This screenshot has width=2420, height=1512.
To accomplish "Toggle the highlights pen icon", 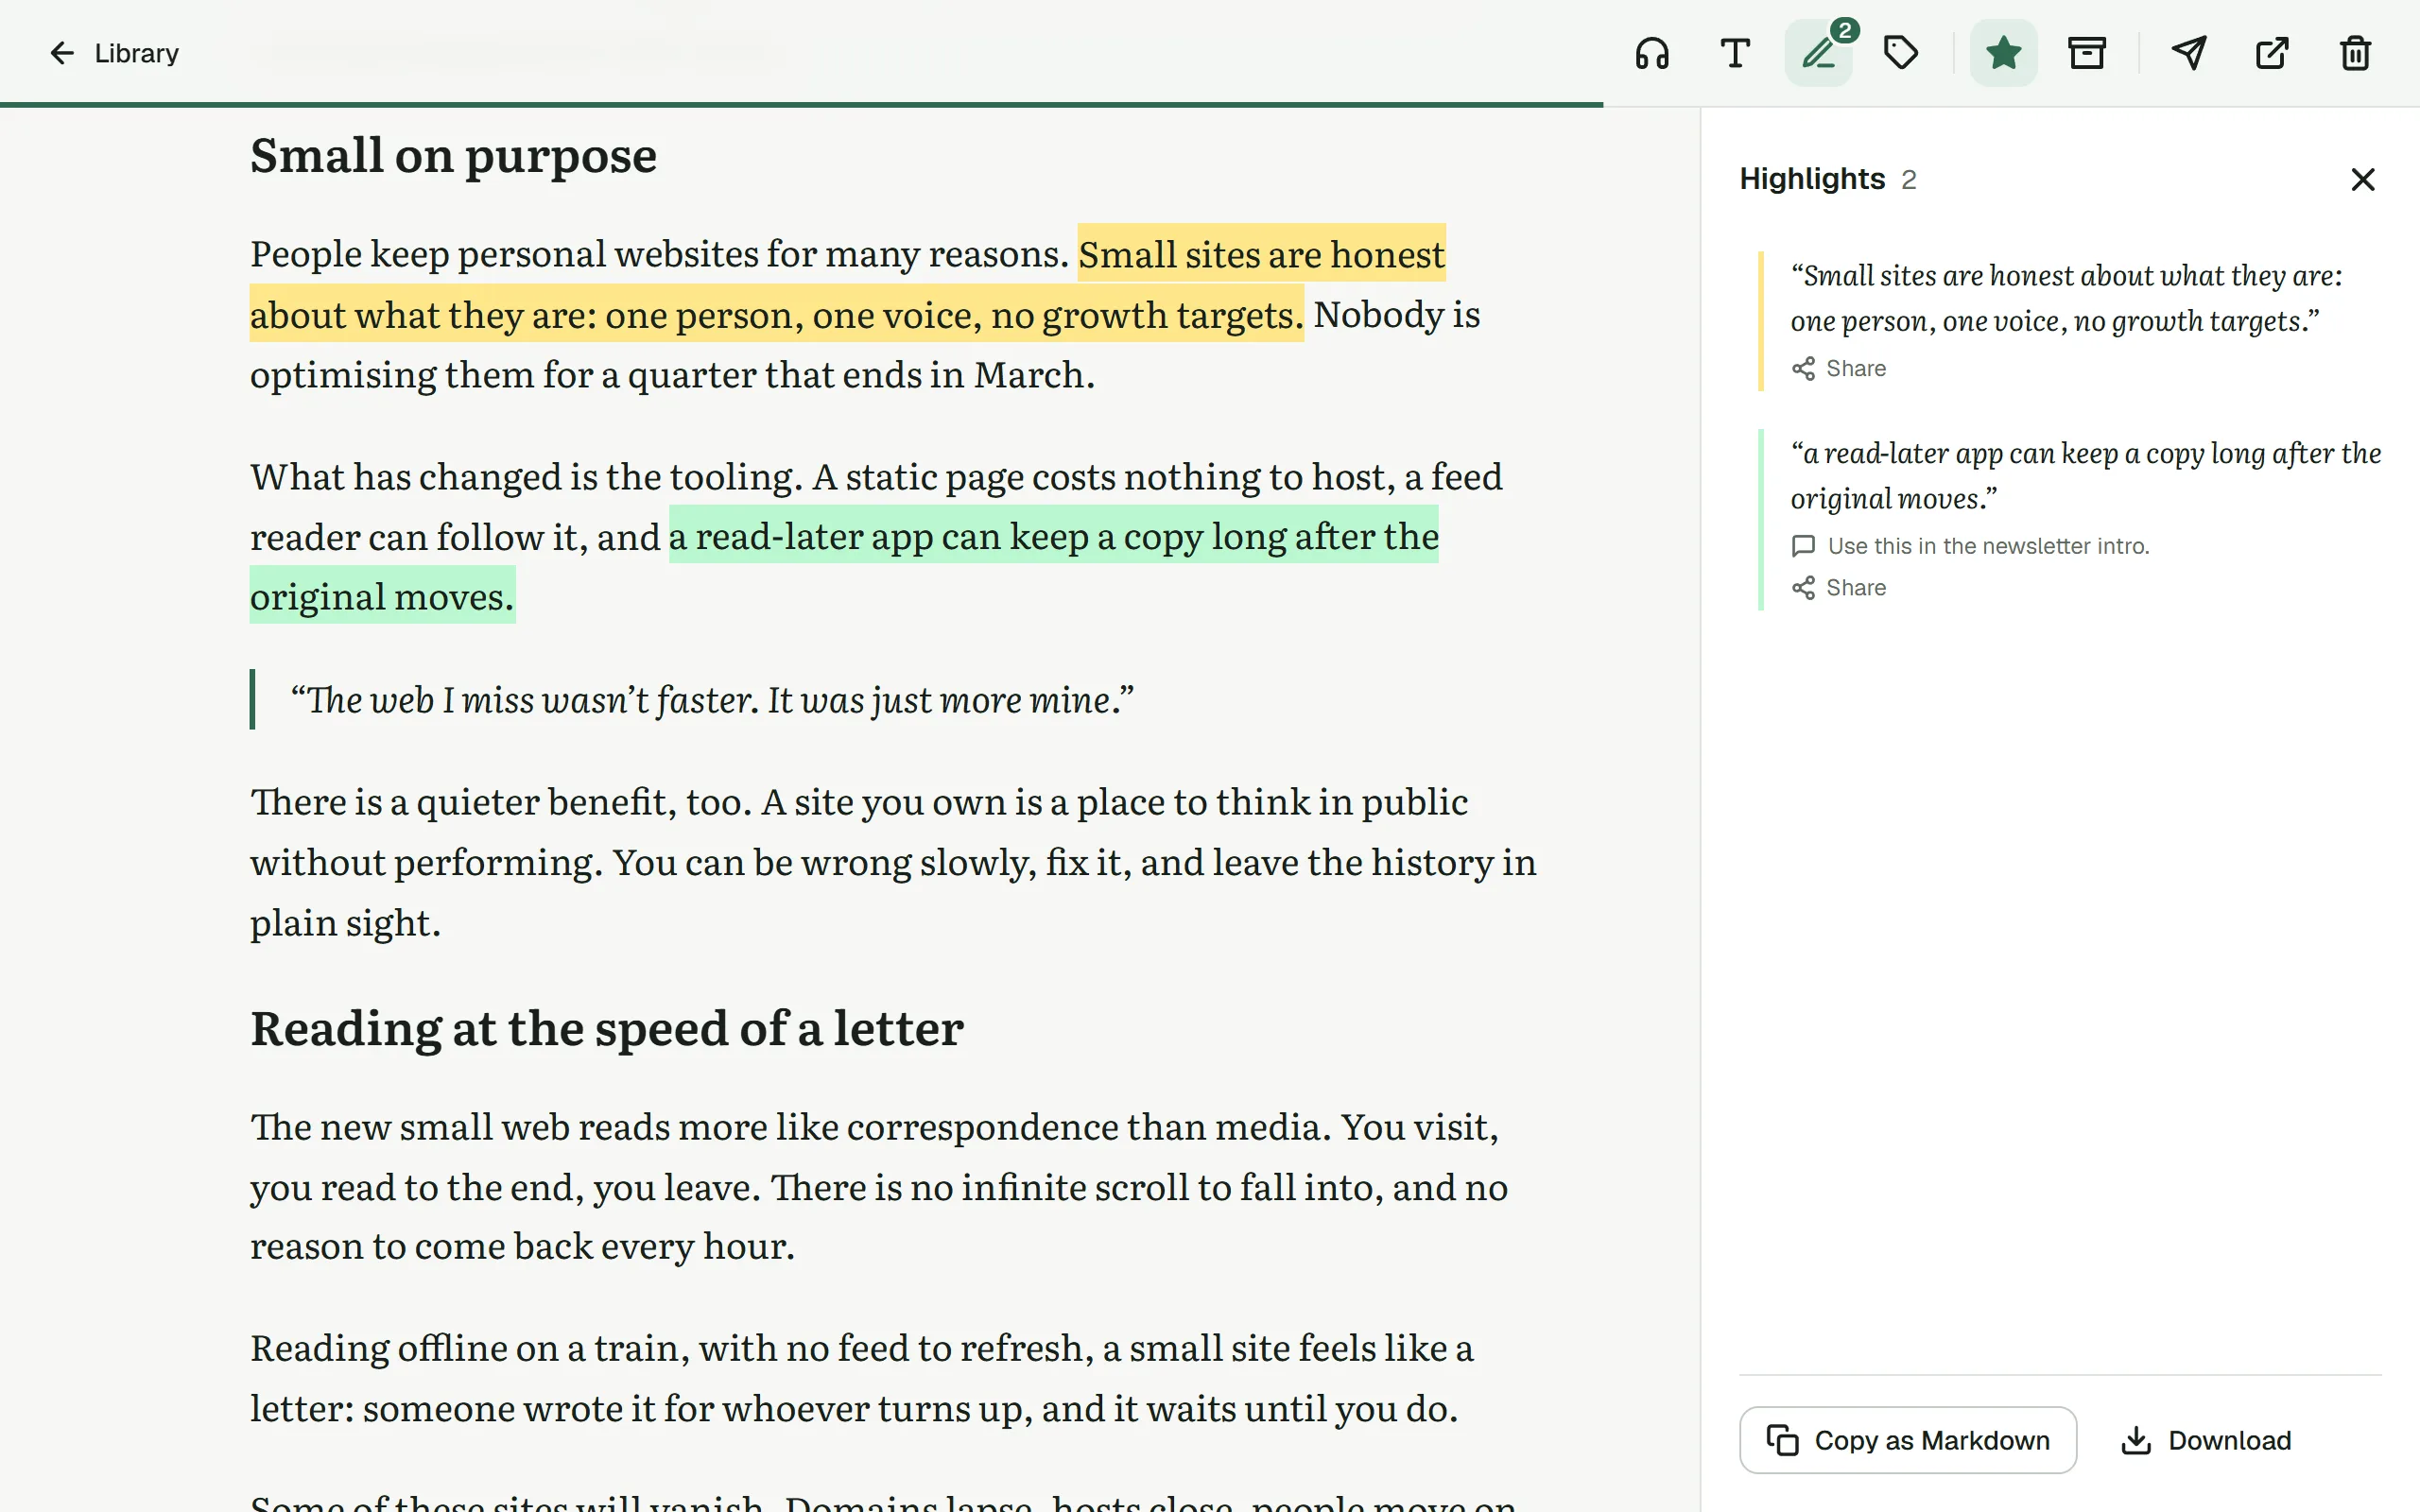I will point(1818,53).
